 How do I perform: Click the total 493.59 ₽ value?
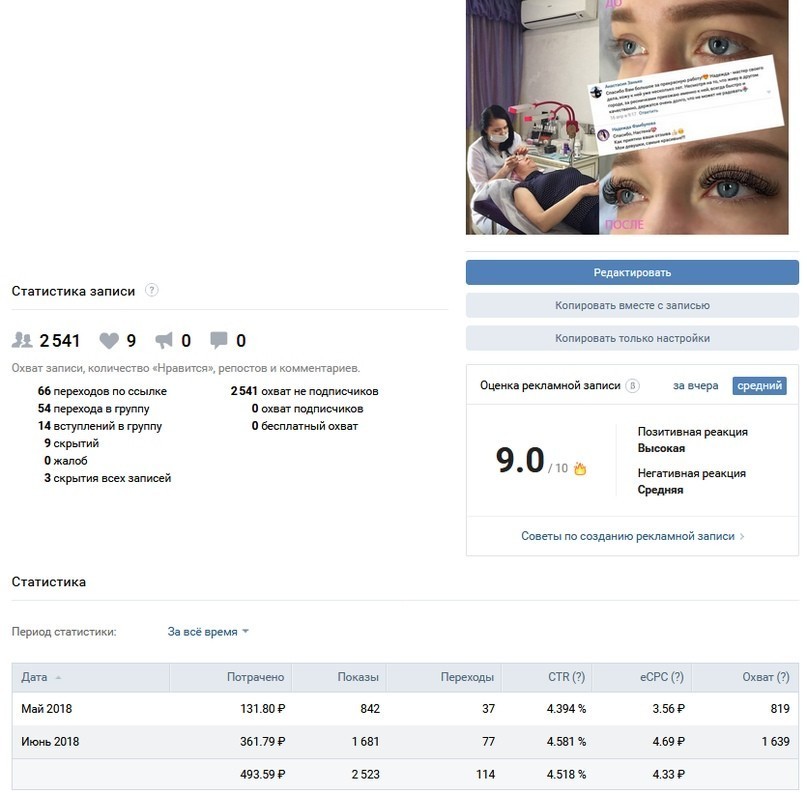point(262,774)
